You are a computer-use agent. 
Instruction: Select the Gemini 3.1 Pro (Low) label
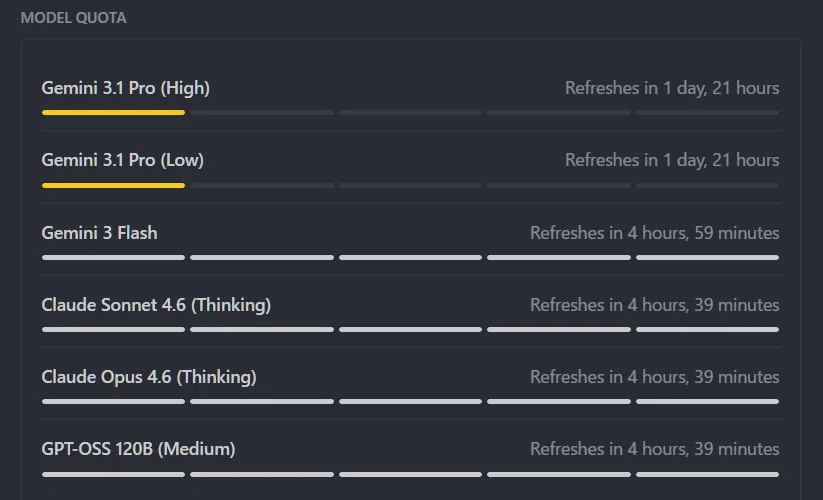(122, 160)
